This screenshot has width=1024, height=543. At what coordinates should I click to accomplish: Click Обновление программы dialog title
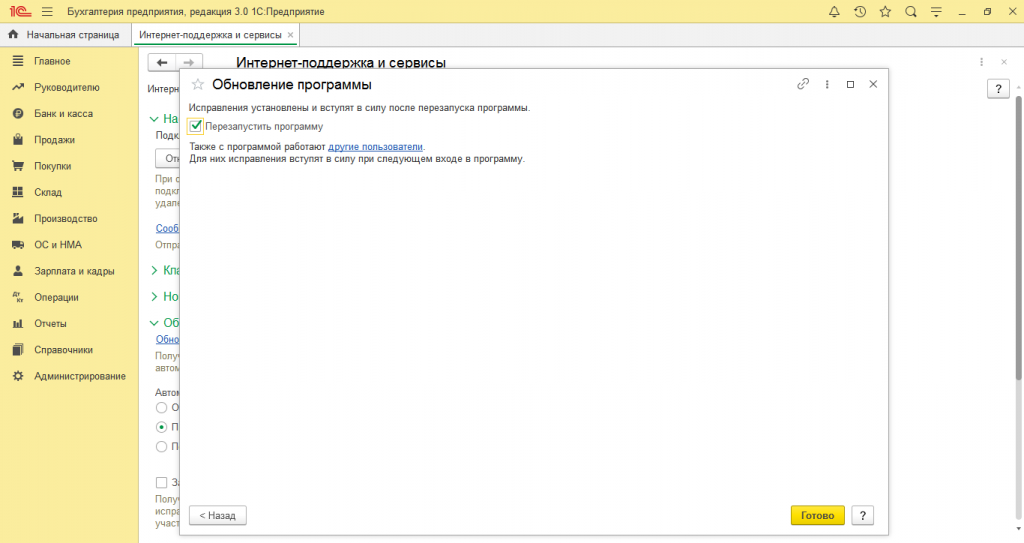point(292,84)
